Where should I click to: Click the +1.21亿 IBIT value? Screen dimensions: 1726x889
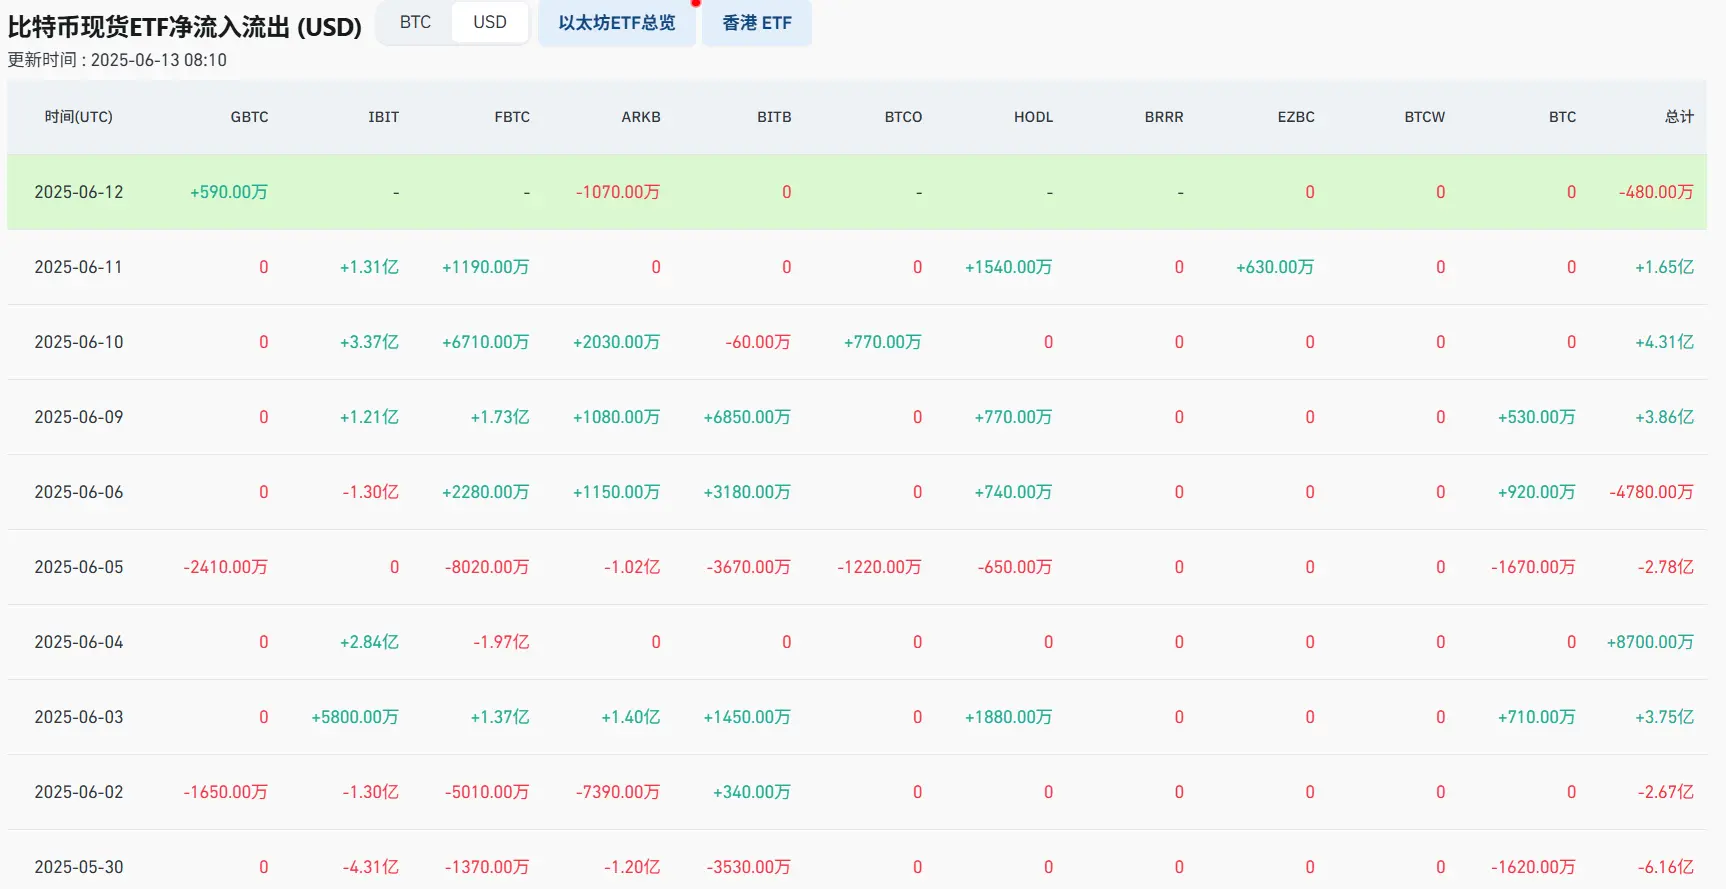[x=369, y=417]
